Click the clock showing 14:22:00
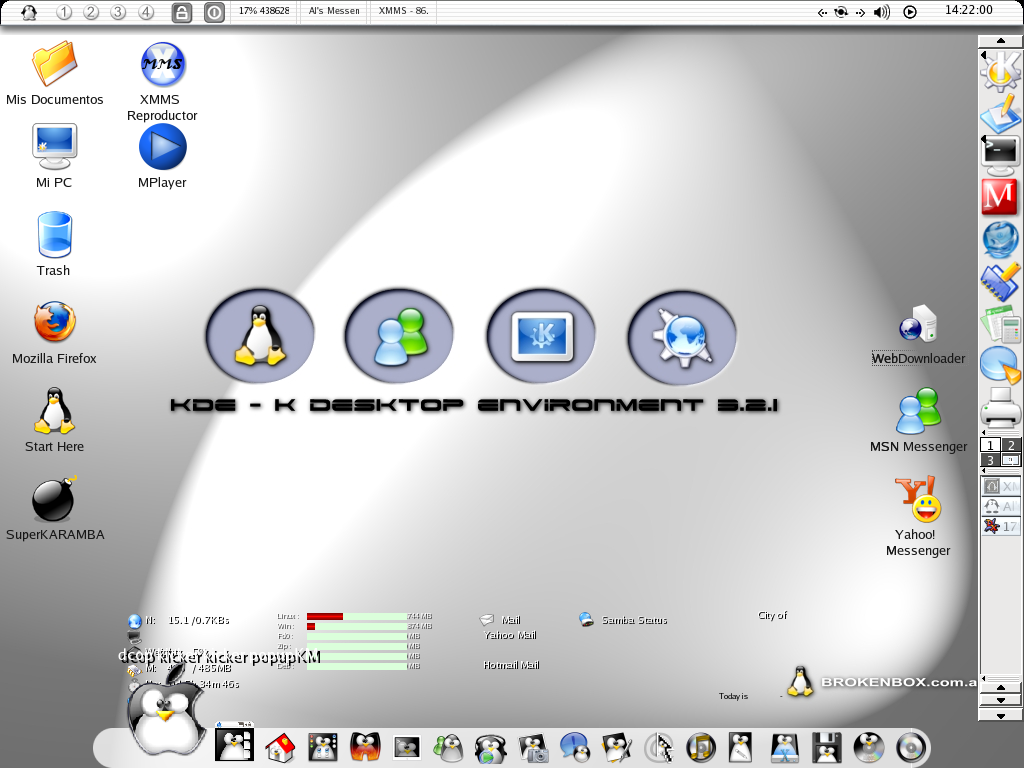Image resolution: width=1024 pixels, height=768 pixels. pyautogui.click(x=968, y=10)
